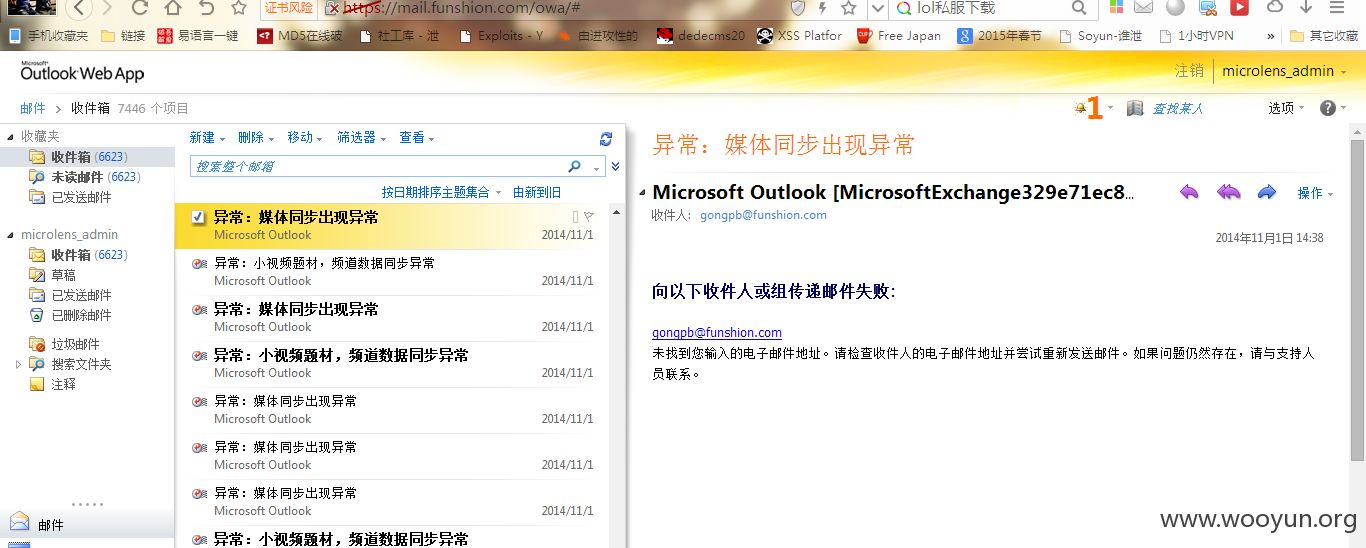Click the shield security icon in address bar
Image resolution: width=1366 pixels, height=548 pixels.
pos(797,8)
